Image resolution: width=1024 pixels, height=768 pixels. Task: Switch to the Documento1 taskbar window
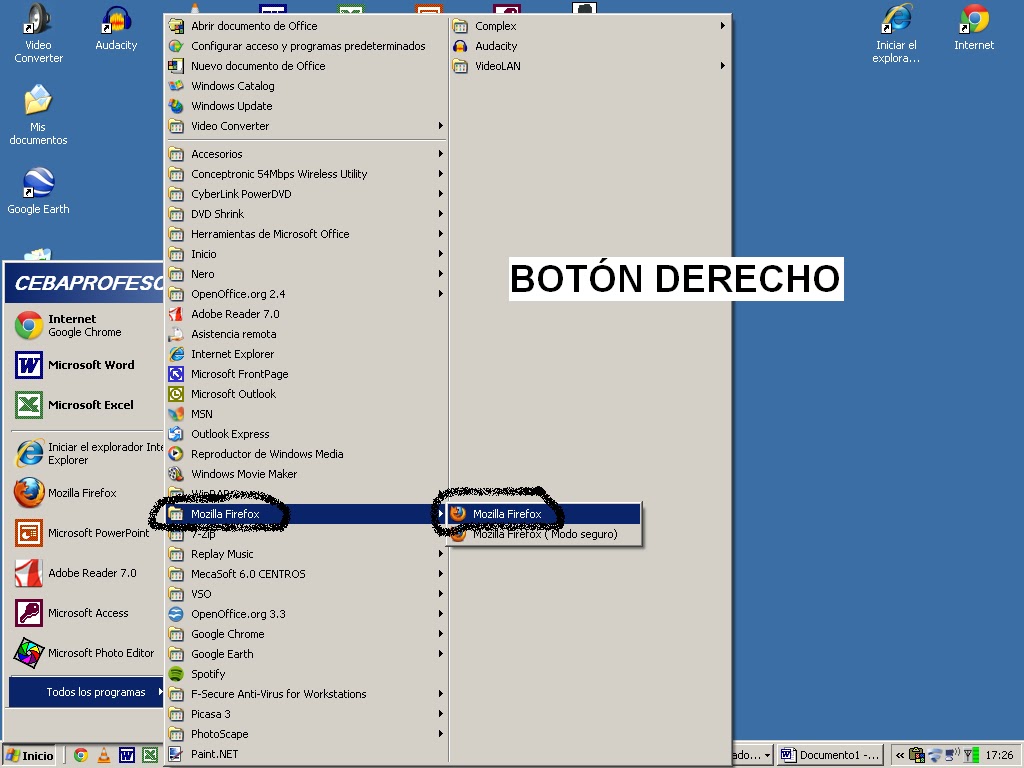830,755
